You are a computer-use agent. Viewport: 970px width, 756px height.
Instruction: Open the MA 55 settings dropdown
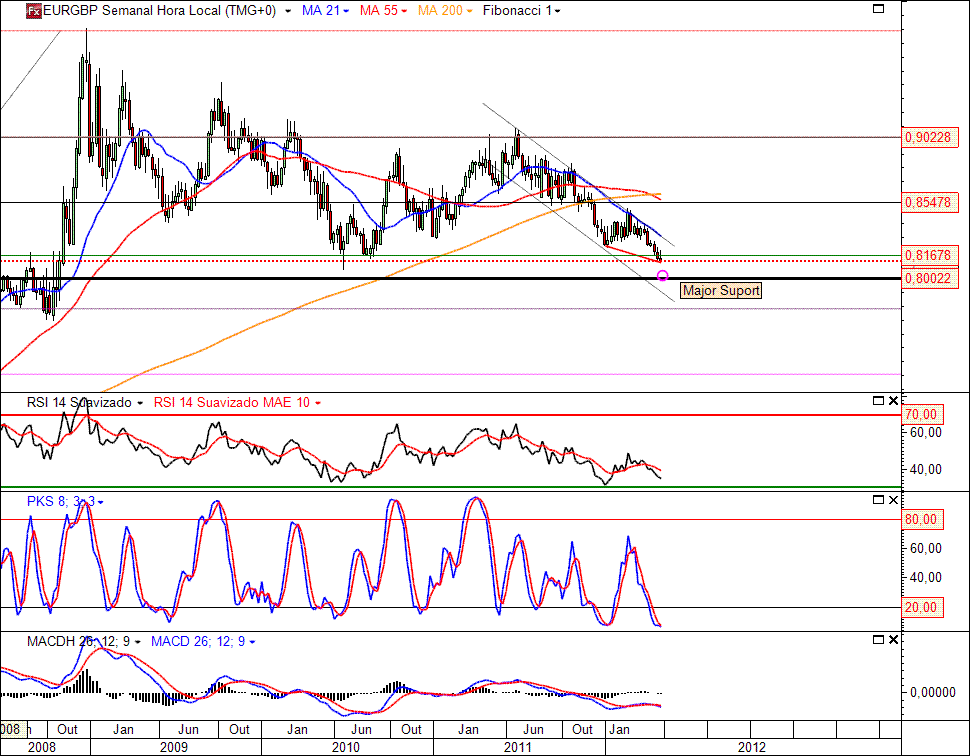tap(404, 11)
